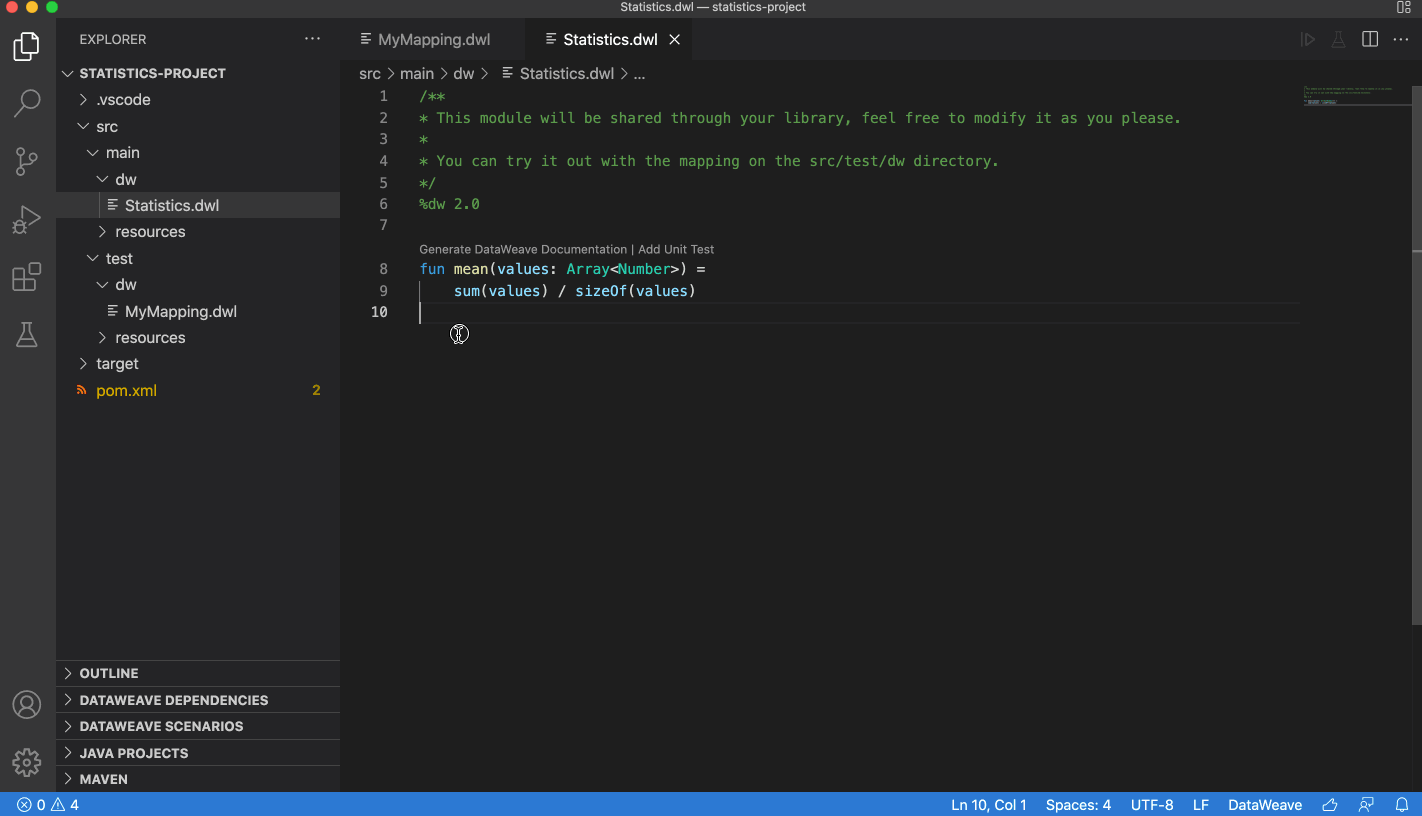Open the Manage settings gear
Image resolution: width=1422 pixels, height=816 pixels.
(27, 763)
